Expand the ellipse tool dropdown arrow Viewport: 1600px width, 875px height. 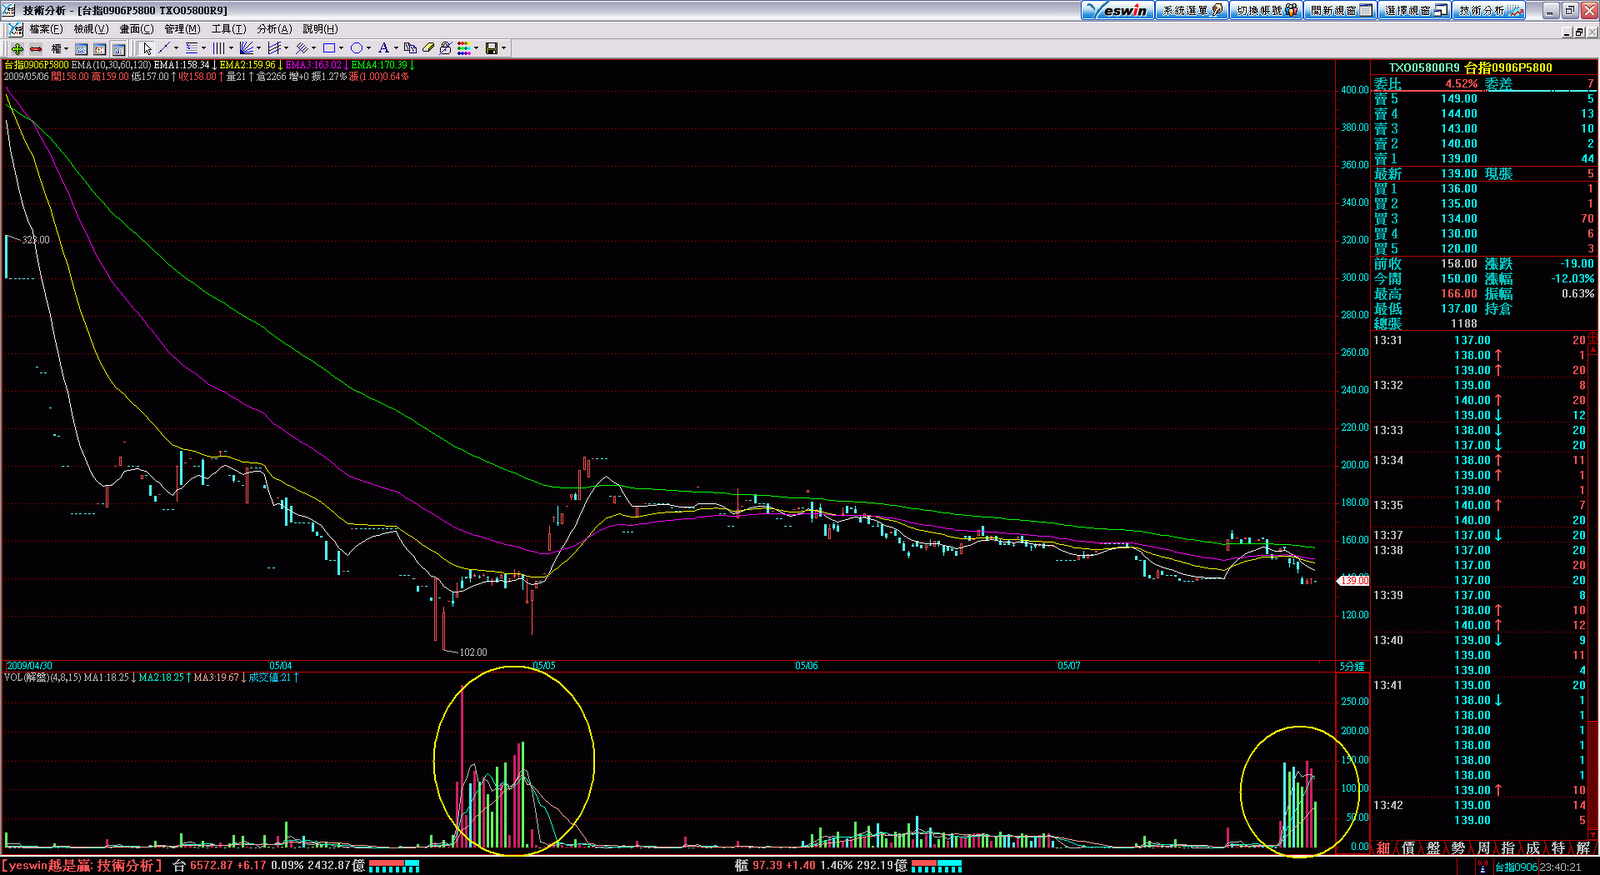click(369, 48)
